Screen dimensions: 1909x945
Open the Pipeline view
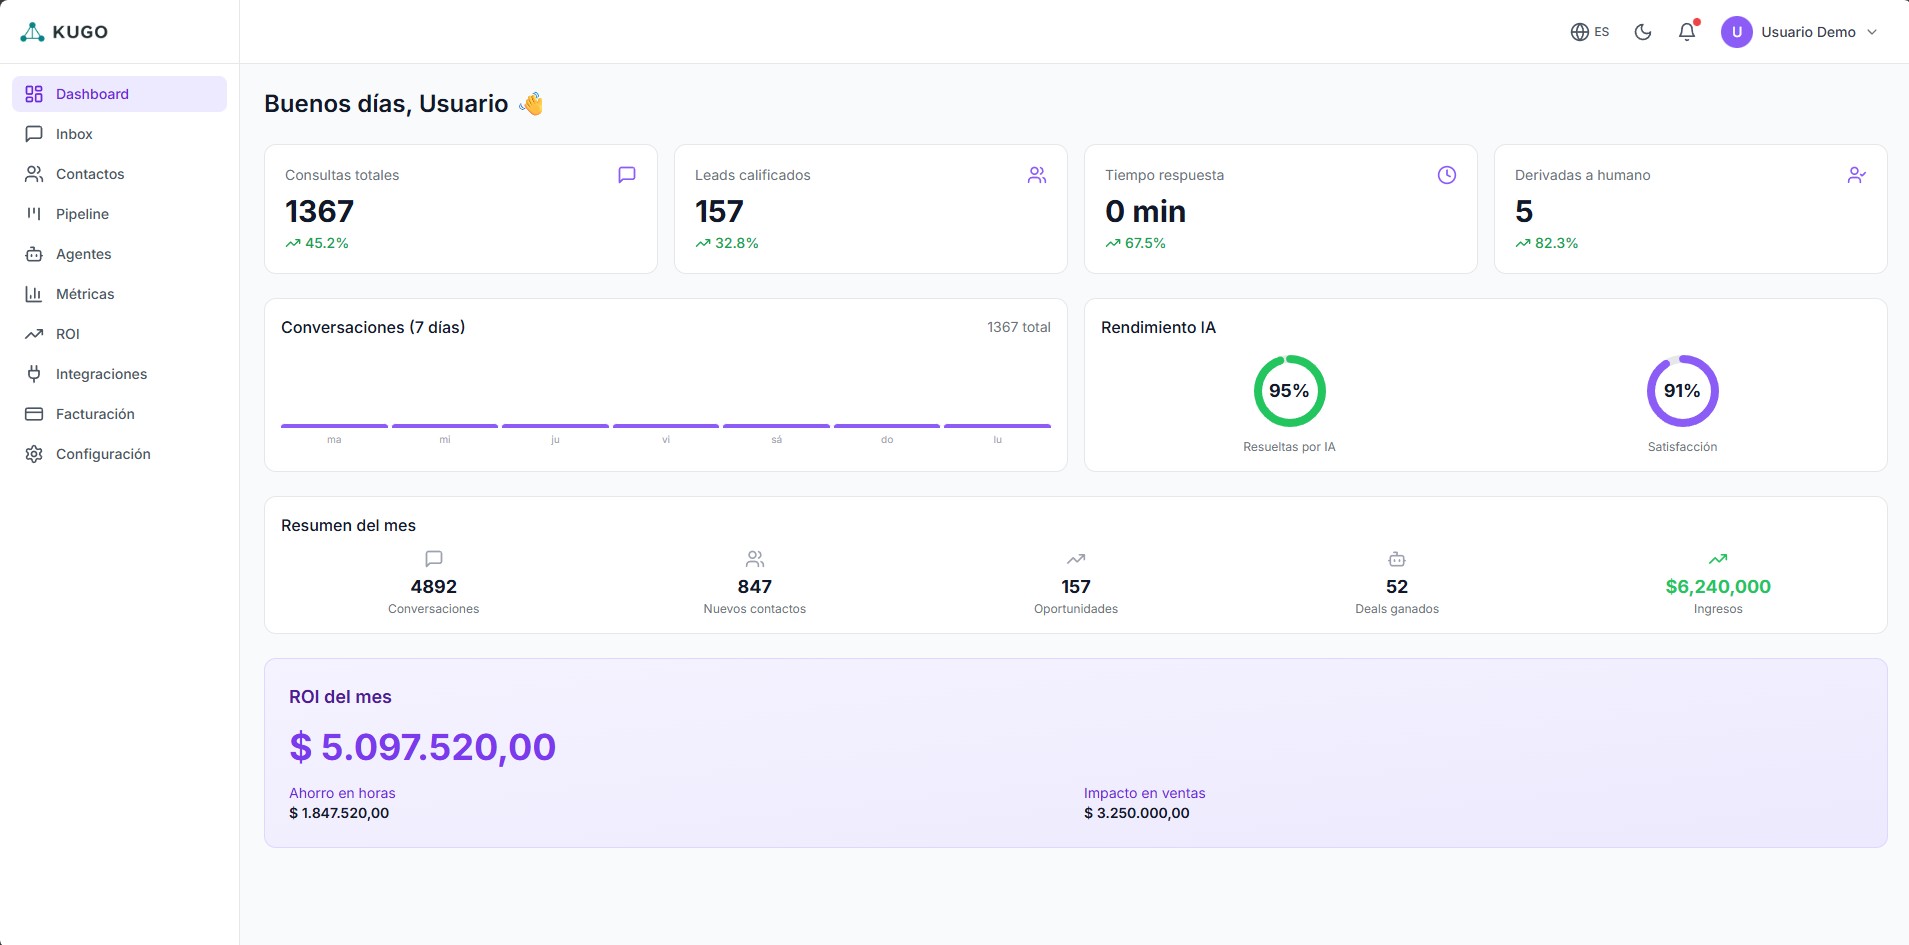[82, 213]
